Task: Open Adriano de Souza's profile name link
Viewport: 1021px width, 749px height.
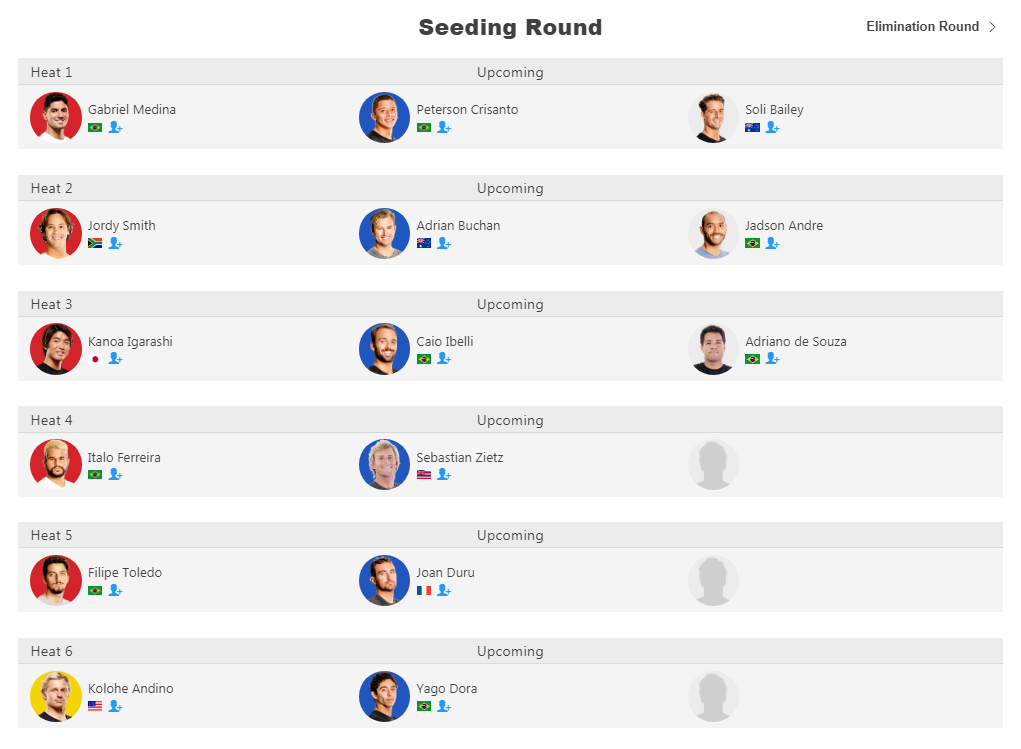Action: (x=796, y=341)
